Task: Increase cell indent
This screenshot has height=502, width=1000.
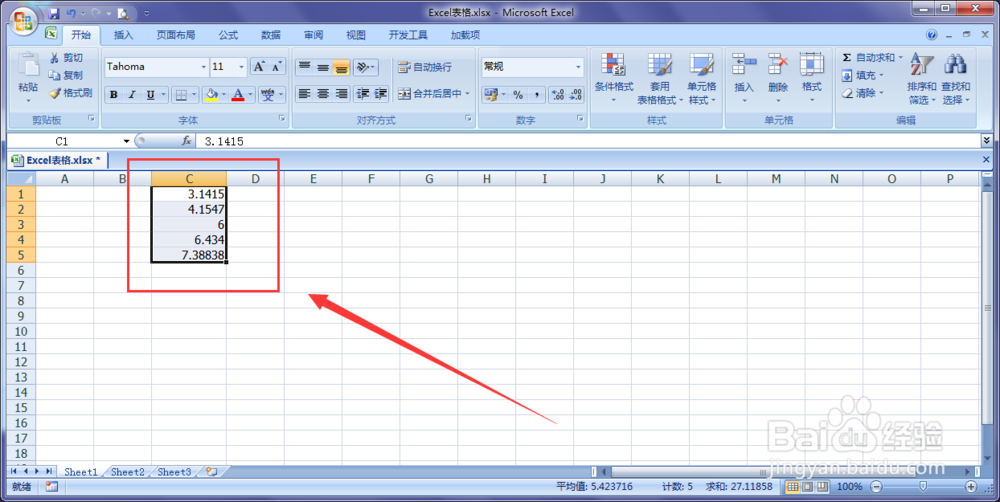Action: (x=381, y=94)
